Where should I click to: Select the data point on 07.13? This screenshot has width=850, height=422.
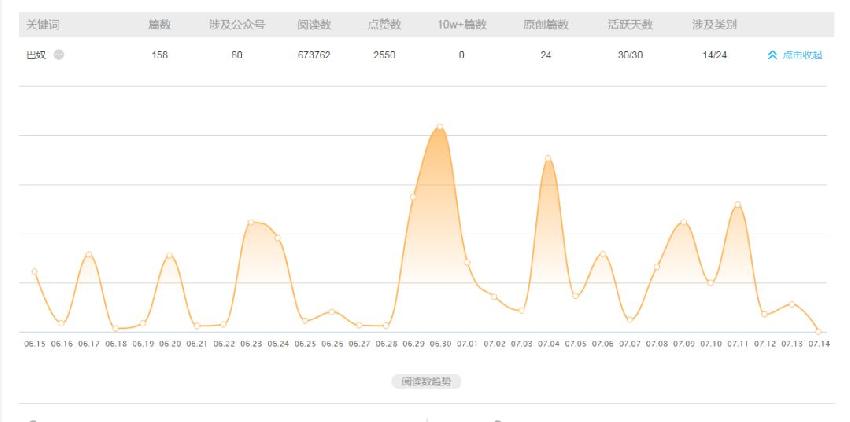[791, 304]
